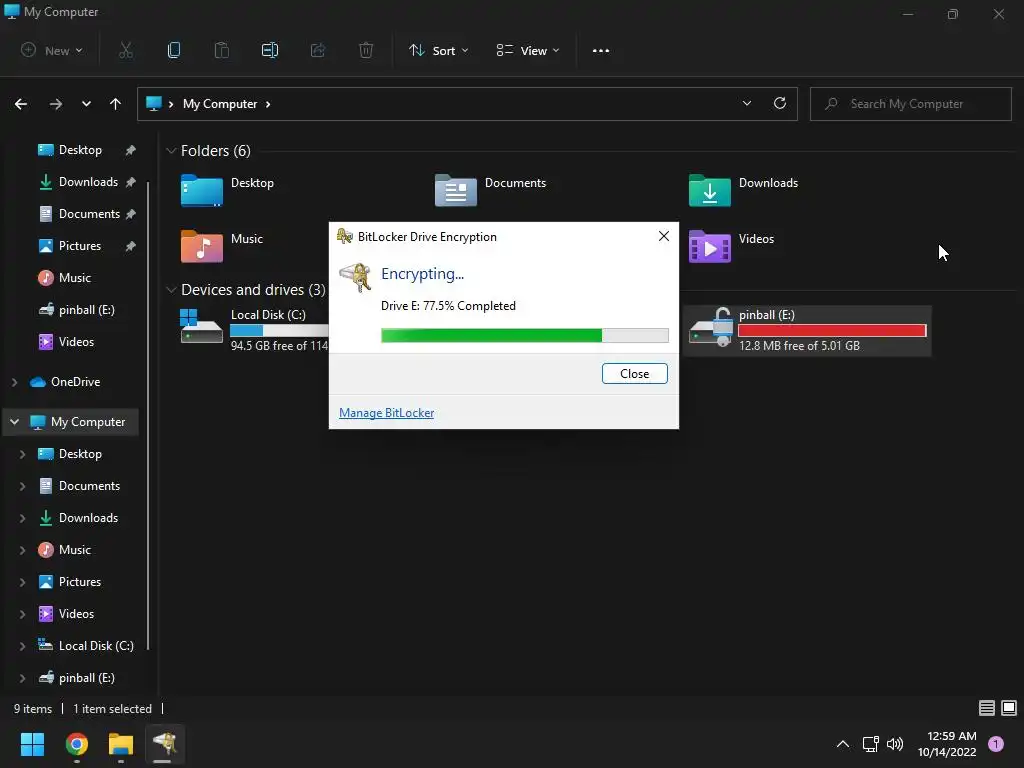Go back with the left arrow
Viewport: 1024px width, 768px height.
(21, 104)
